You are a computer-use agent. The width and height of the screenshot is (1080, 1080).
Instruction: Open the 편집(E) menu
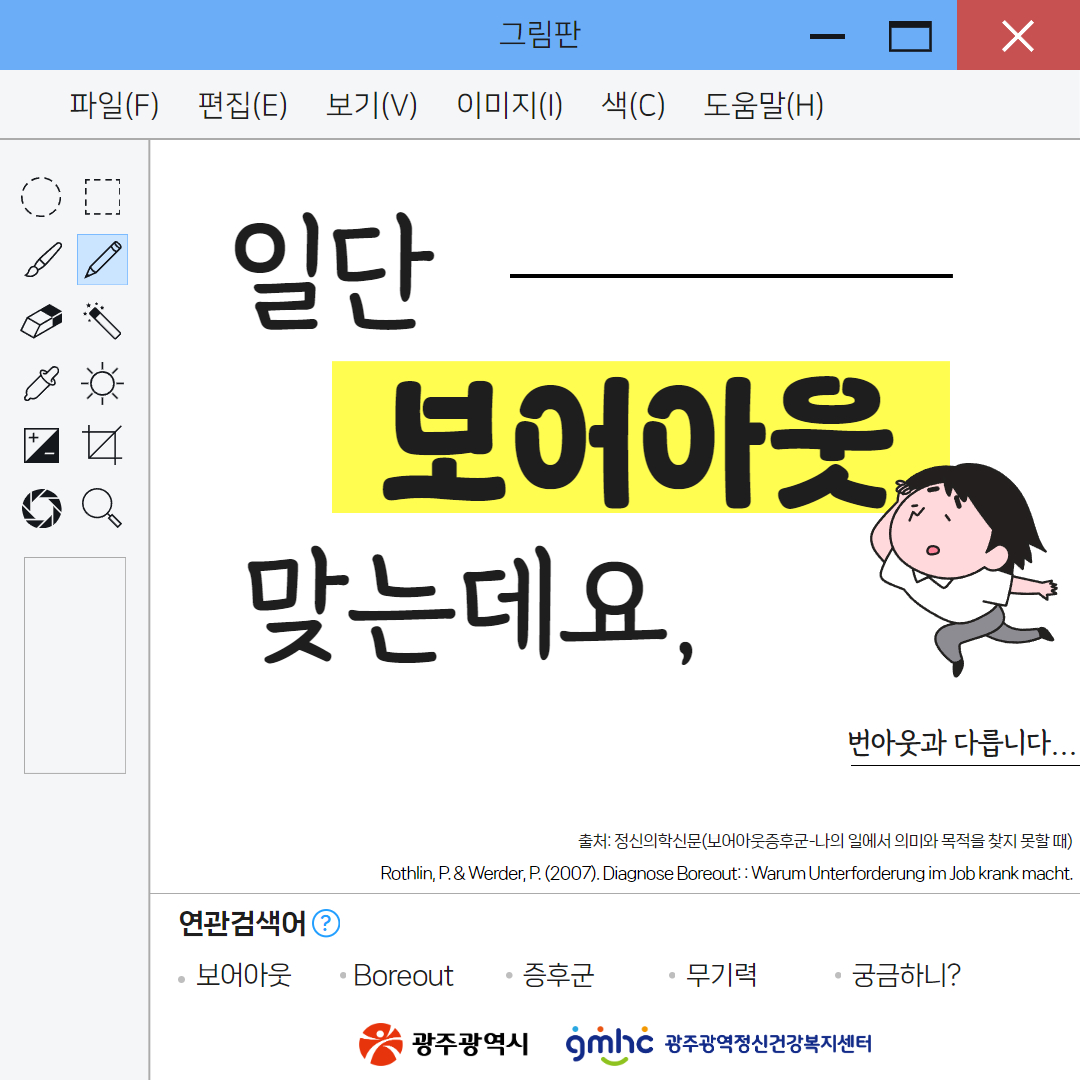pyautogui.click(x=243, y=105)
